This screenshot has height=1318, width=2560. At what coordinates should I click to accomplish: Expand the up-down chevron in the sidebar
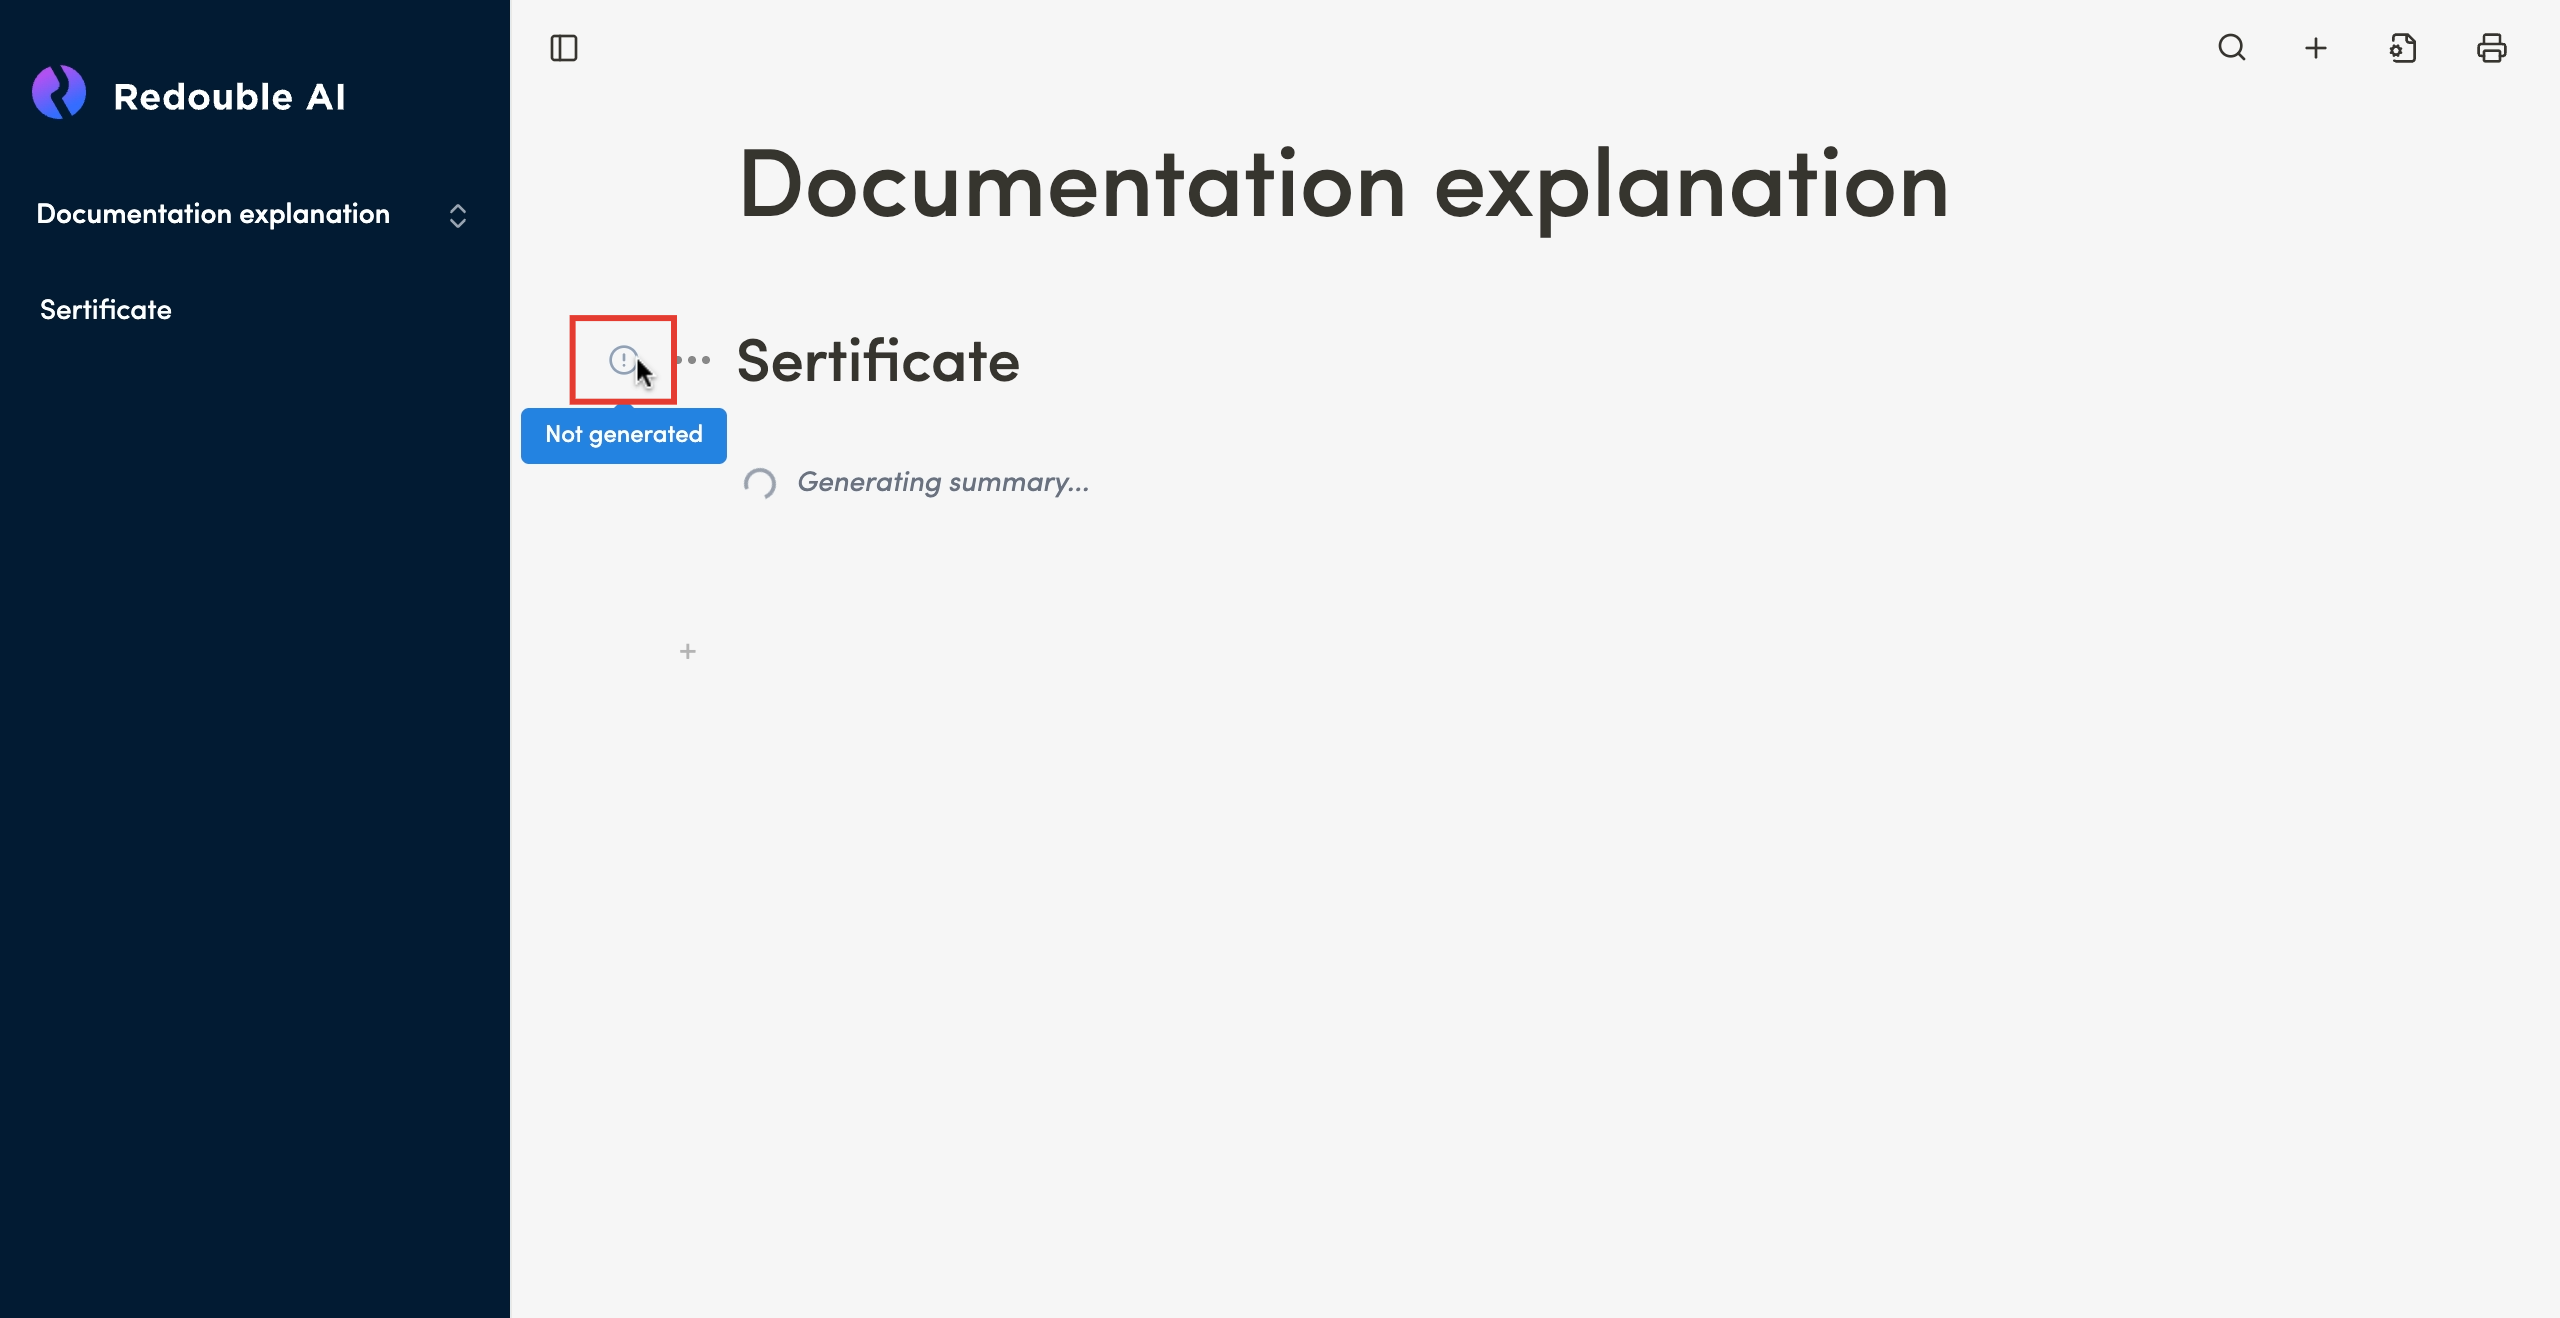tap(458, 216)
